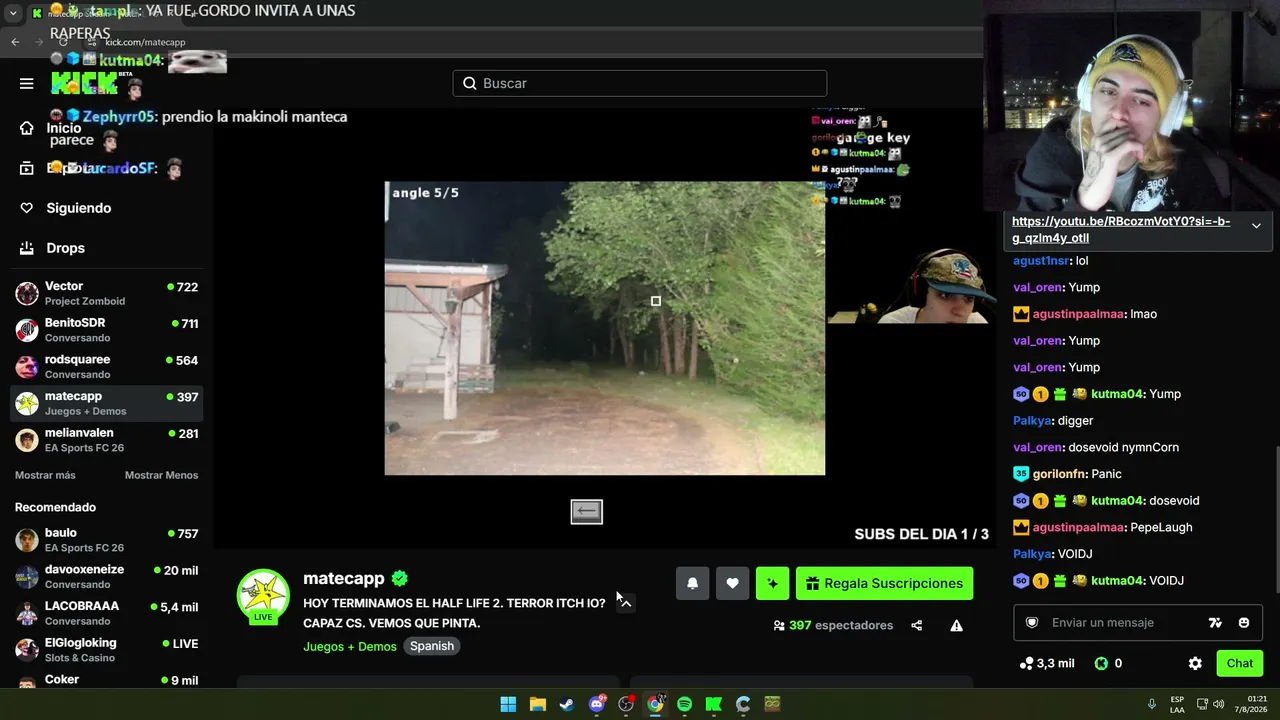Focus the Buscar search field
Screen dimensions: 1280x720
640,83
